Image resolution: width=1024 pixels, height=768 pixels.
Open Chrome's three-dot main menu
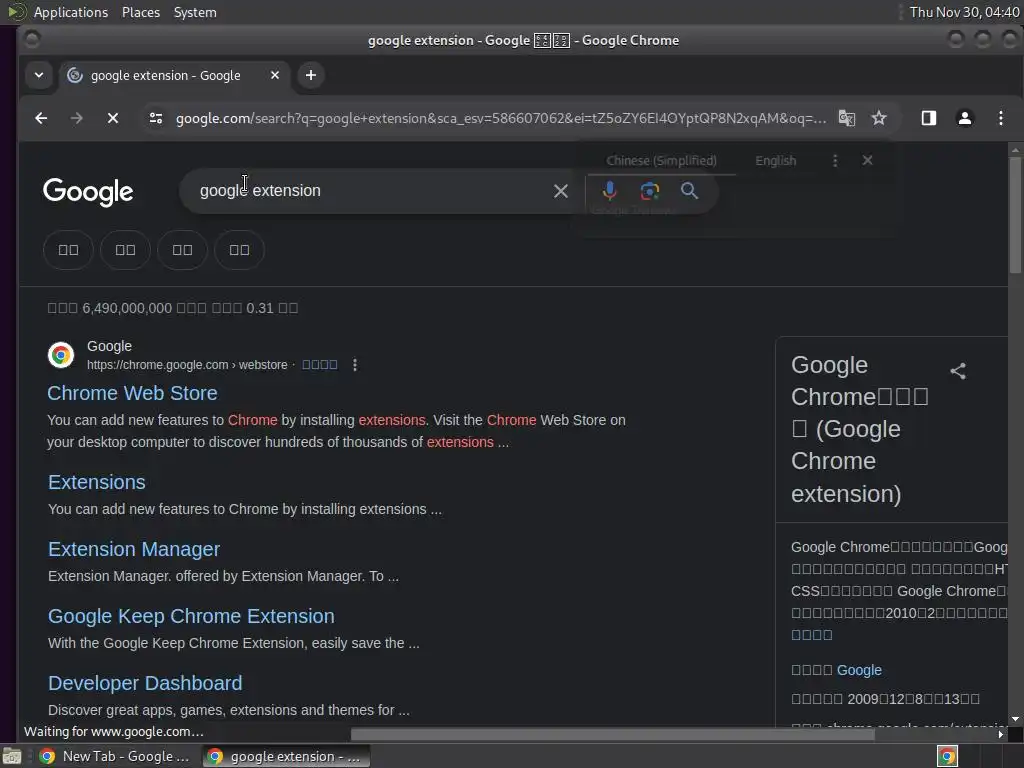1000,118
